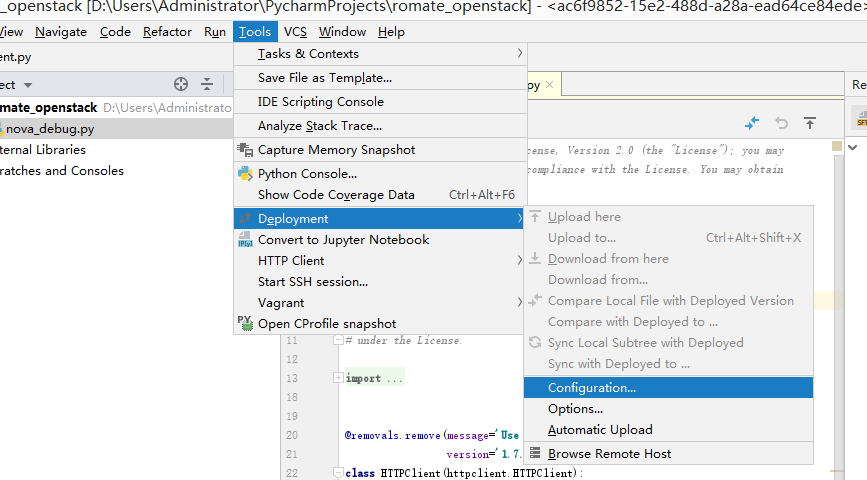Close the editor tab
The width and height of the screenshot is (867, 480).
point(549,85)
